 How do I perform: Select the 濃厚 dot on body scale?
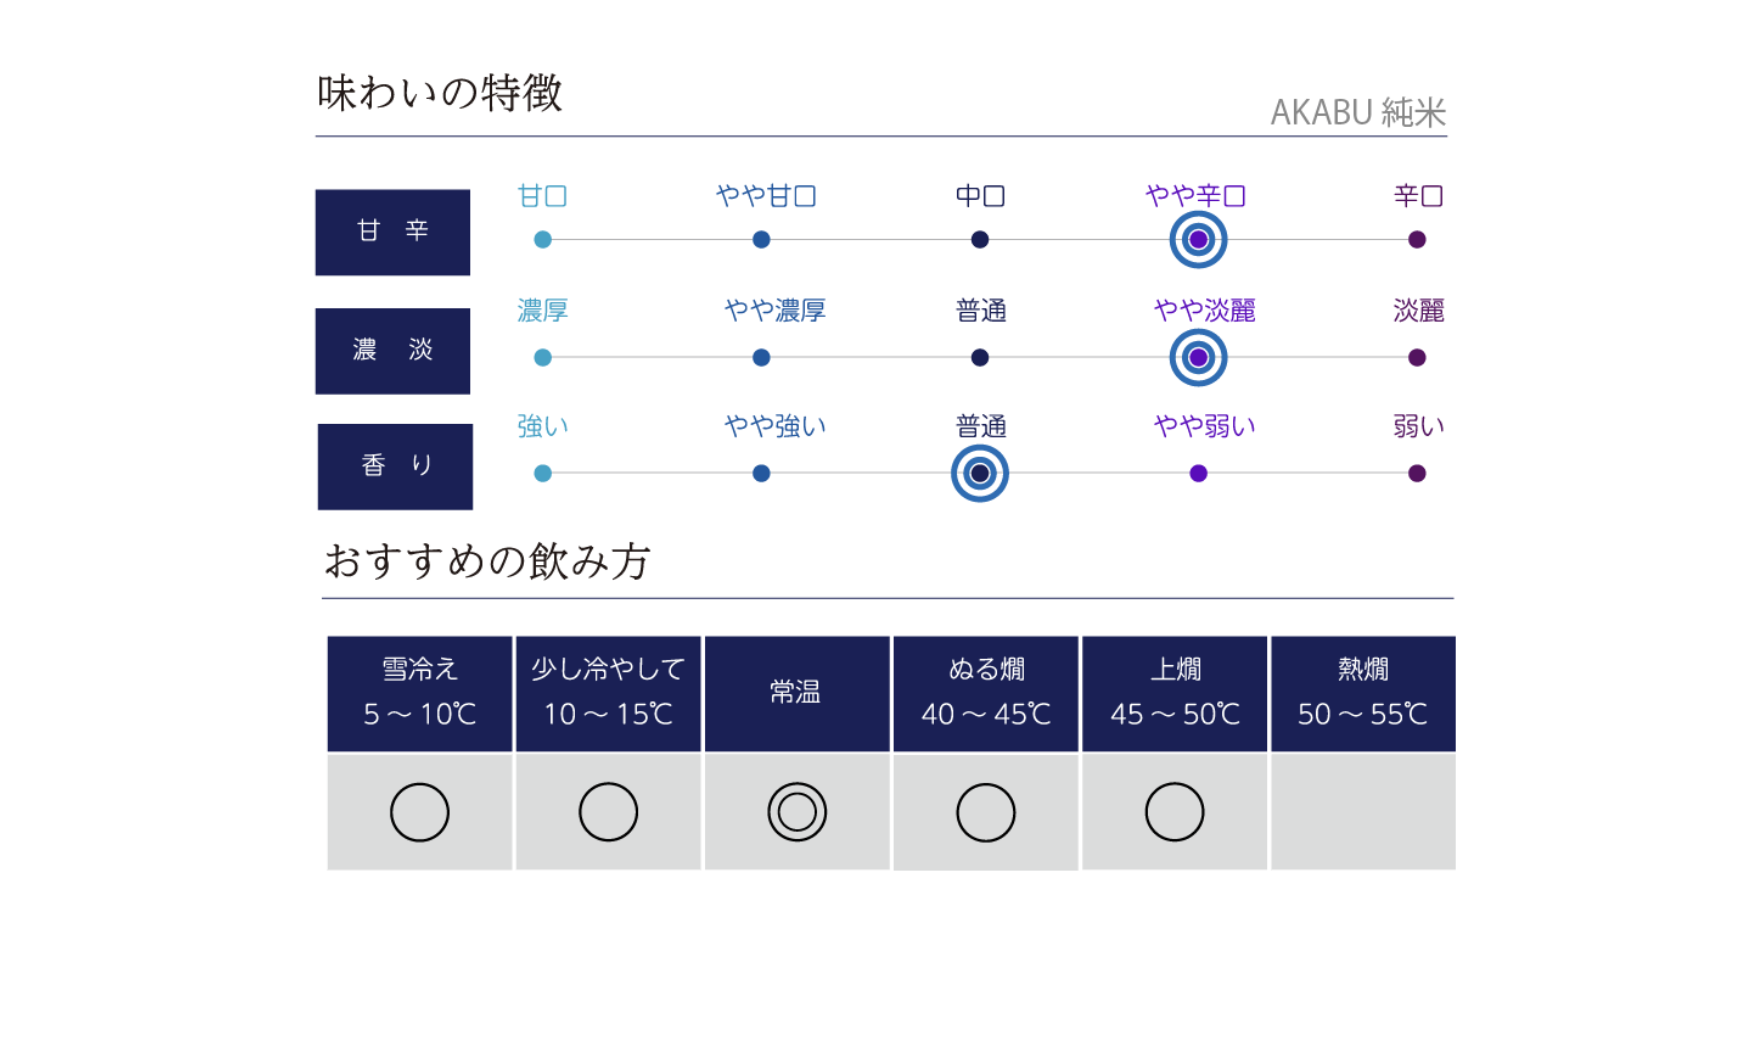(x=543, y=358)
